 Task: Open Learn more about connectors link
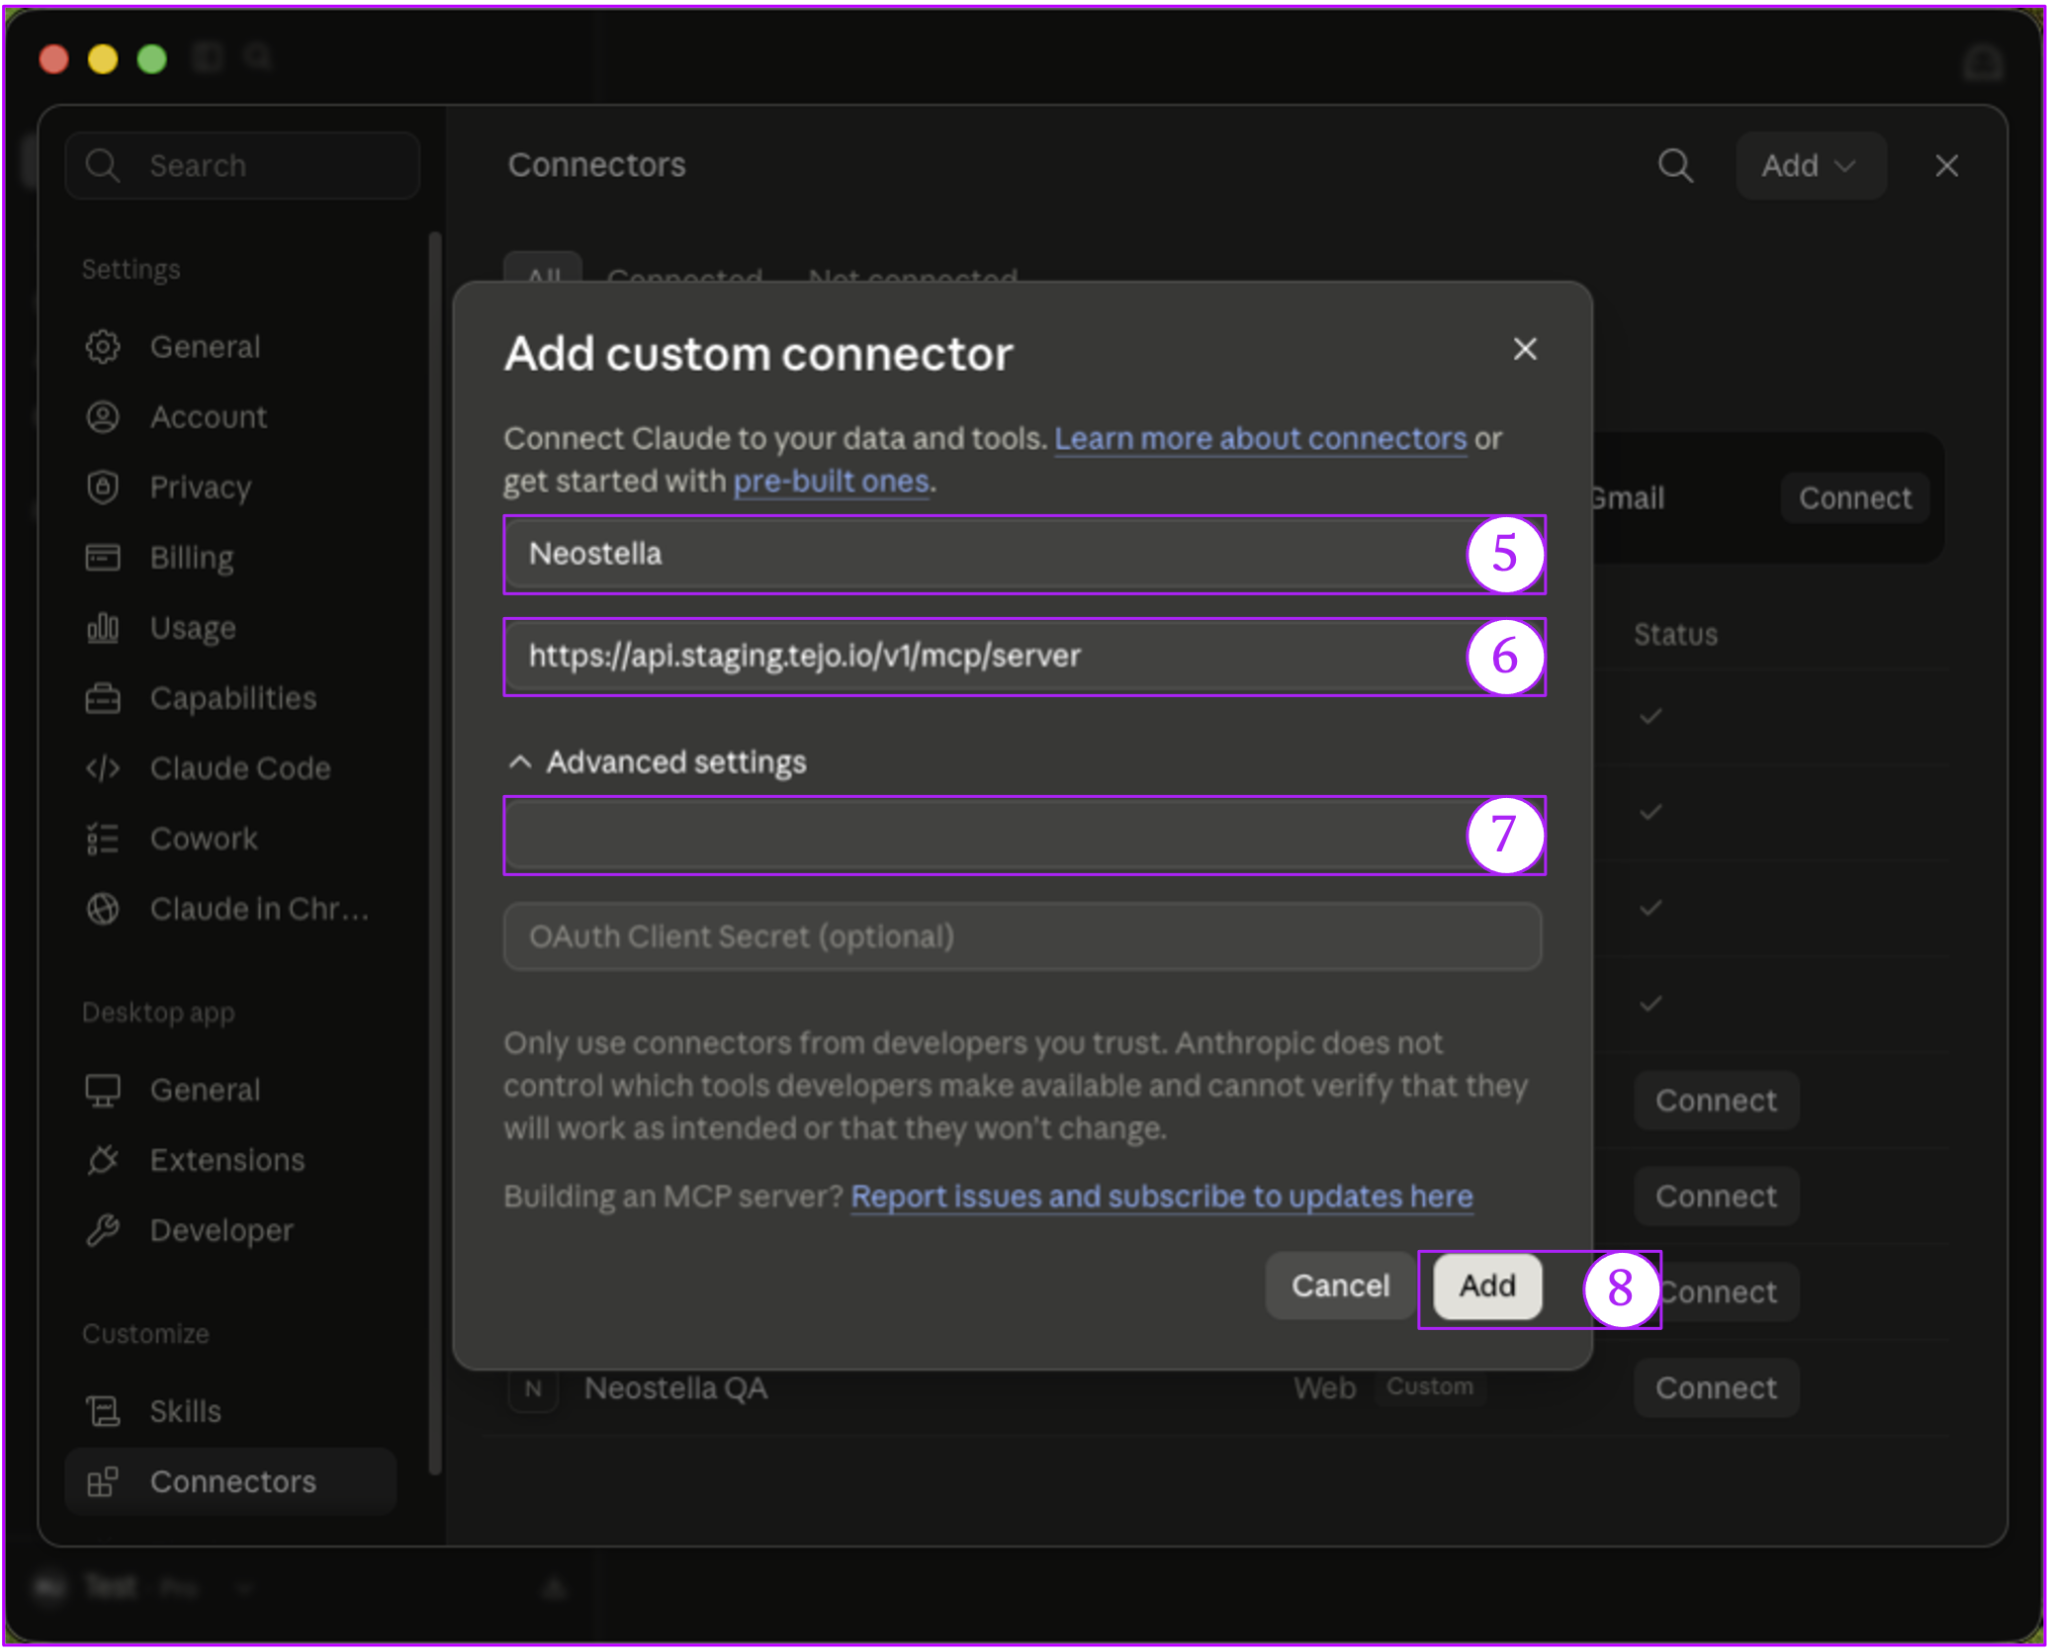pos(1260,439)
